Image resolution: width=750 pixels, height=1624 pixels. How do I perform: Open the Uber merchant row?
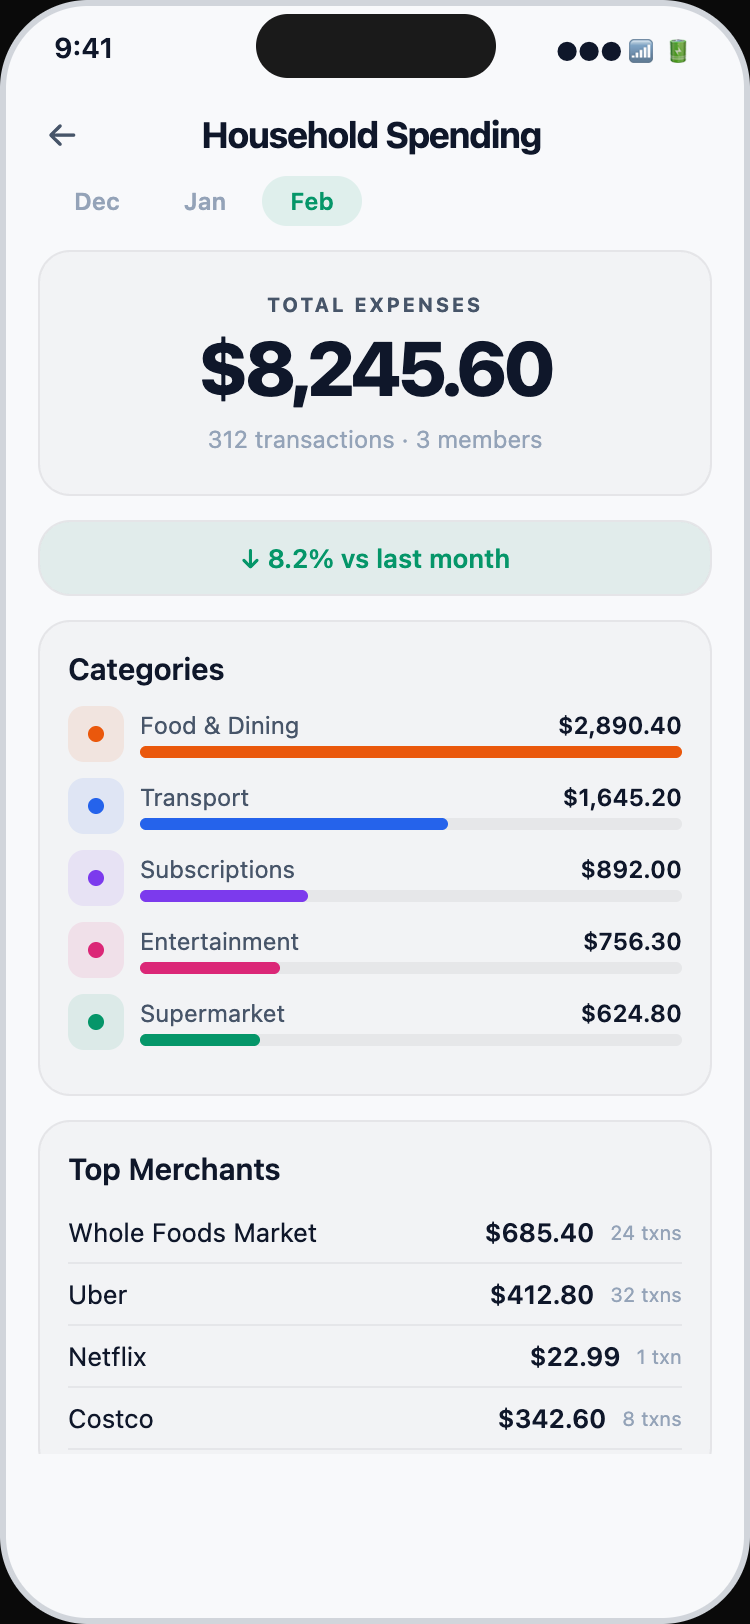[x=375, y=1295]
